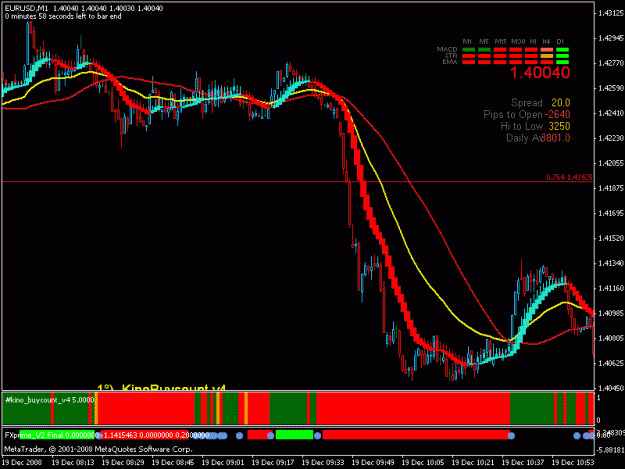Click the 1.41340 price scale value
625x469 pixels.
click(x=610, y=263)
